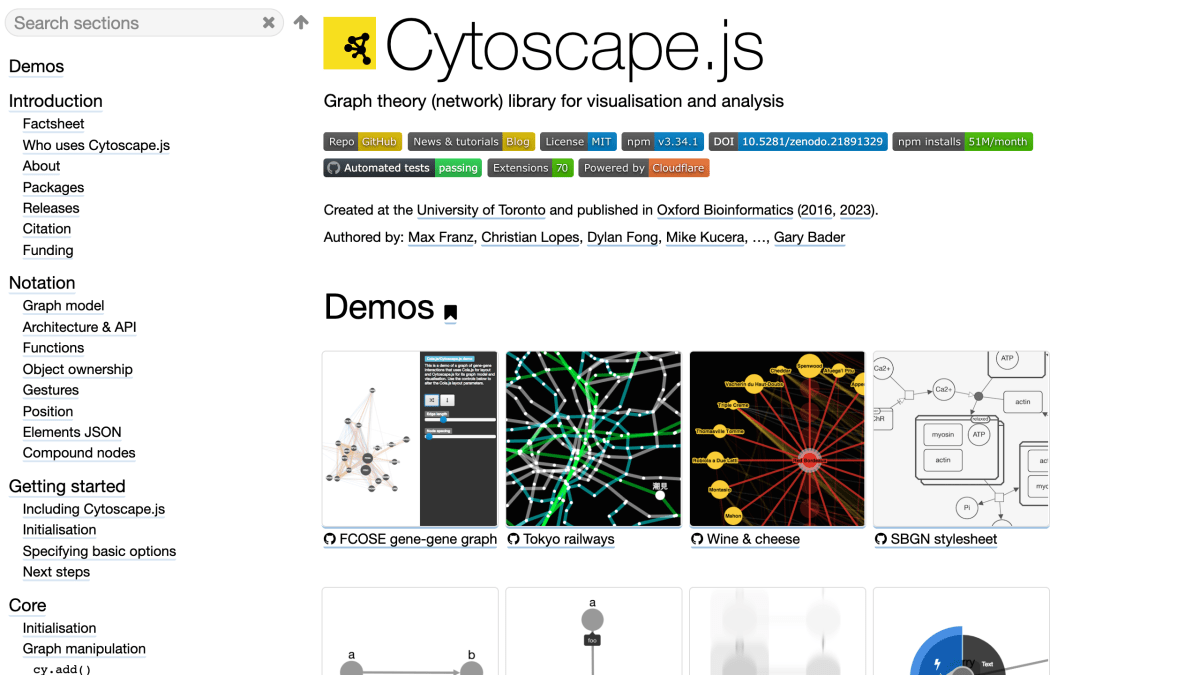
Task: Open Gestures in the sidebar
Action: pyautogui.click(x=51, y=390)
